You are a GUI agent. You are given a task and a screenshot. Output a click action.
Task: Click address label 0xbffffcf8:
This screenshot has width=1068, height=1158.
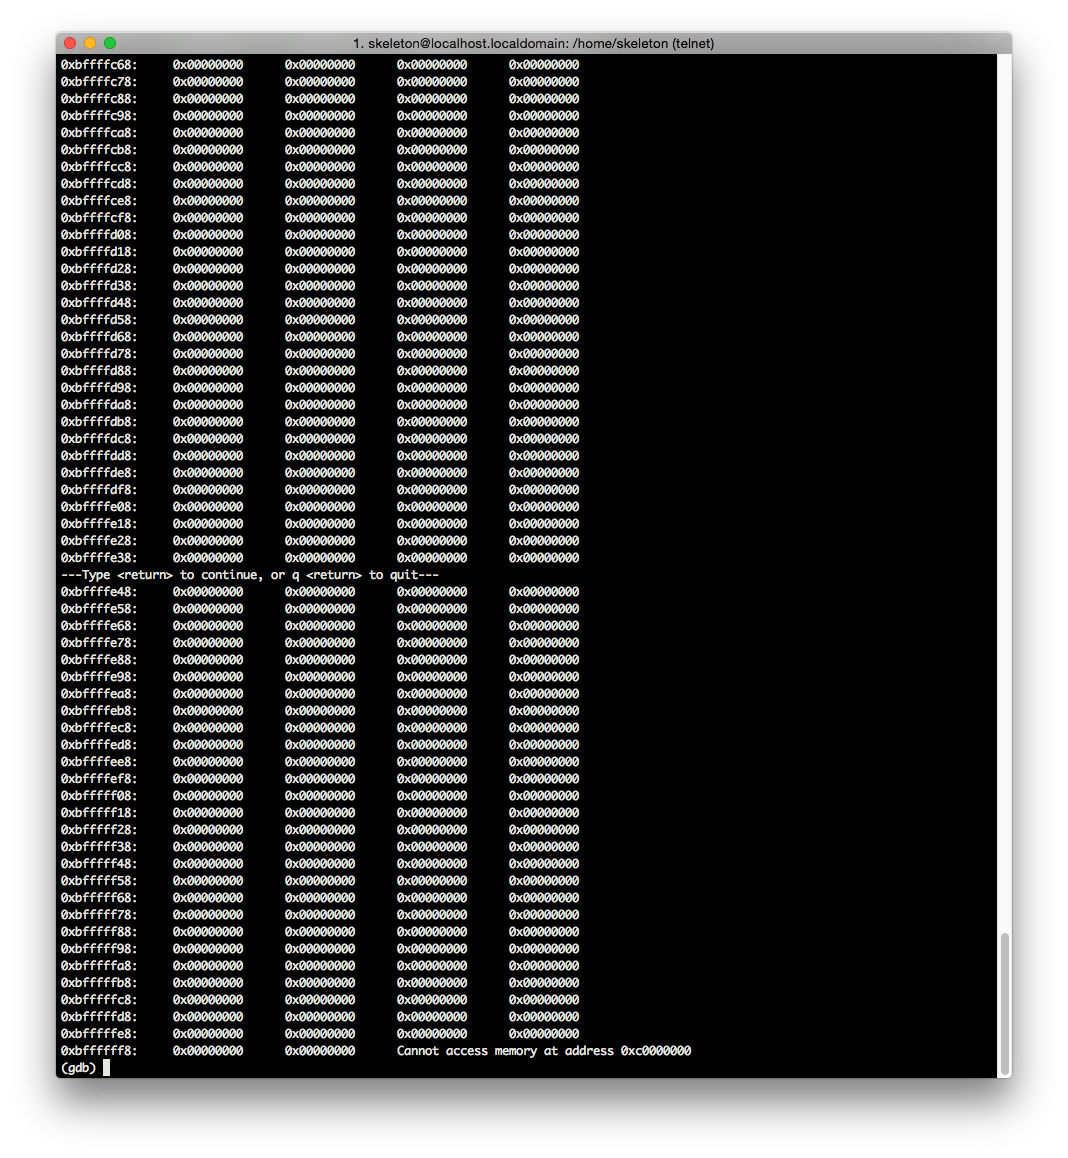pos(99,218)
